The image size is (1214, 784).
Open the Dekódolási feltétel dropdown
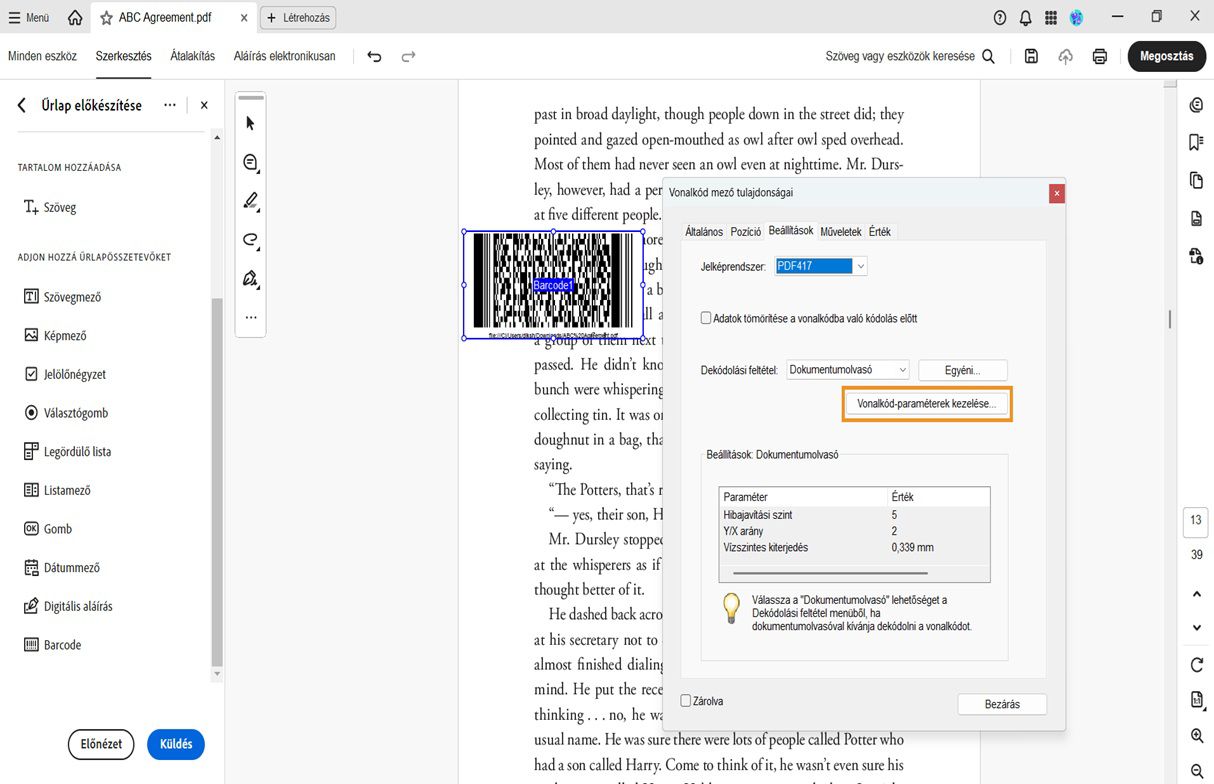pos(848,370)
